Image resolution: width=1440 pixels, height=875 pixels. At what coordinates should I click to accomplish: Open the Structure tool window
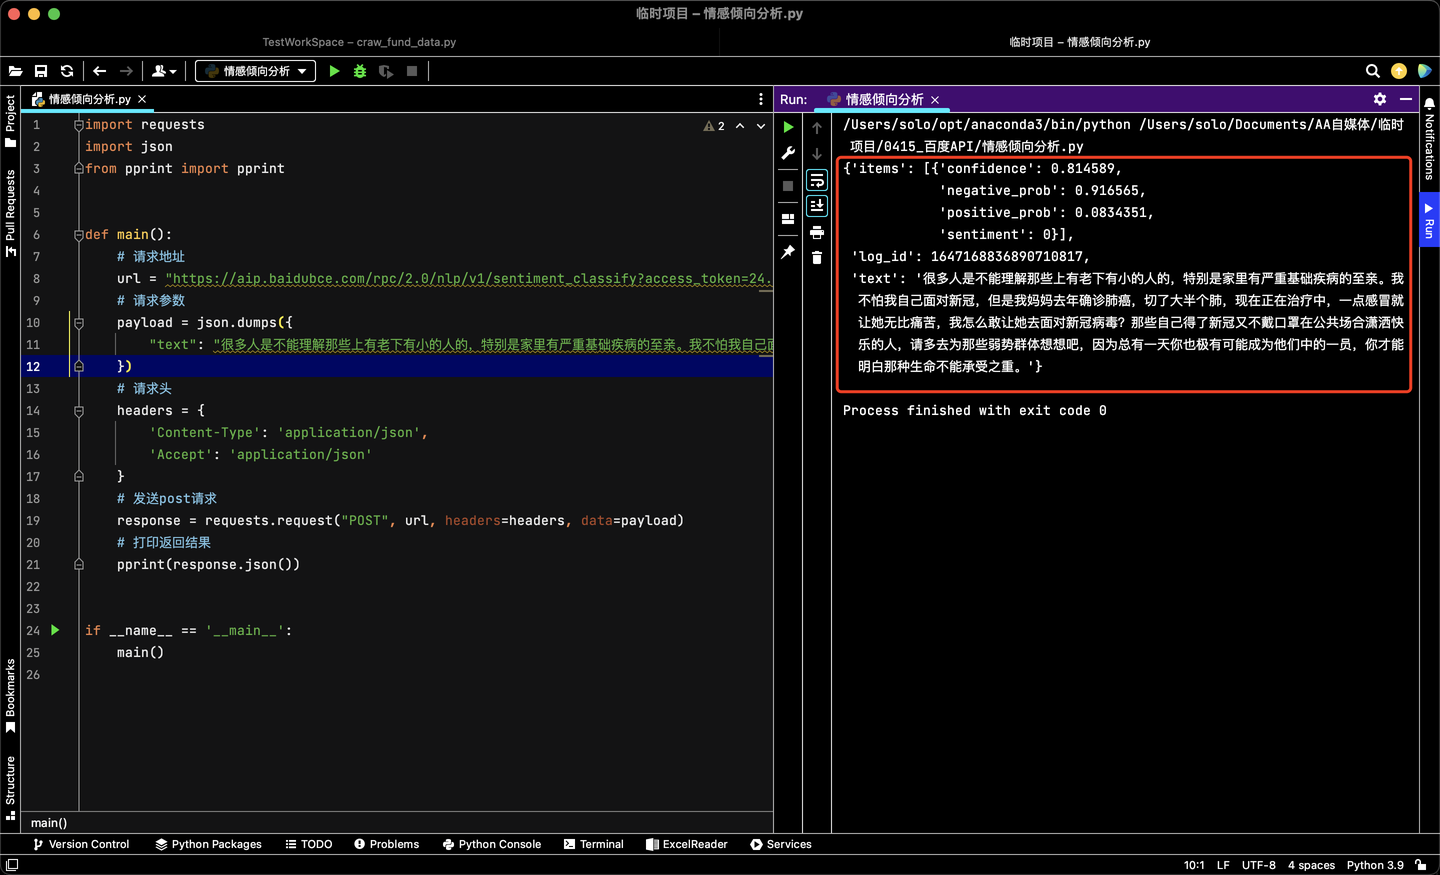pos(10,788)
